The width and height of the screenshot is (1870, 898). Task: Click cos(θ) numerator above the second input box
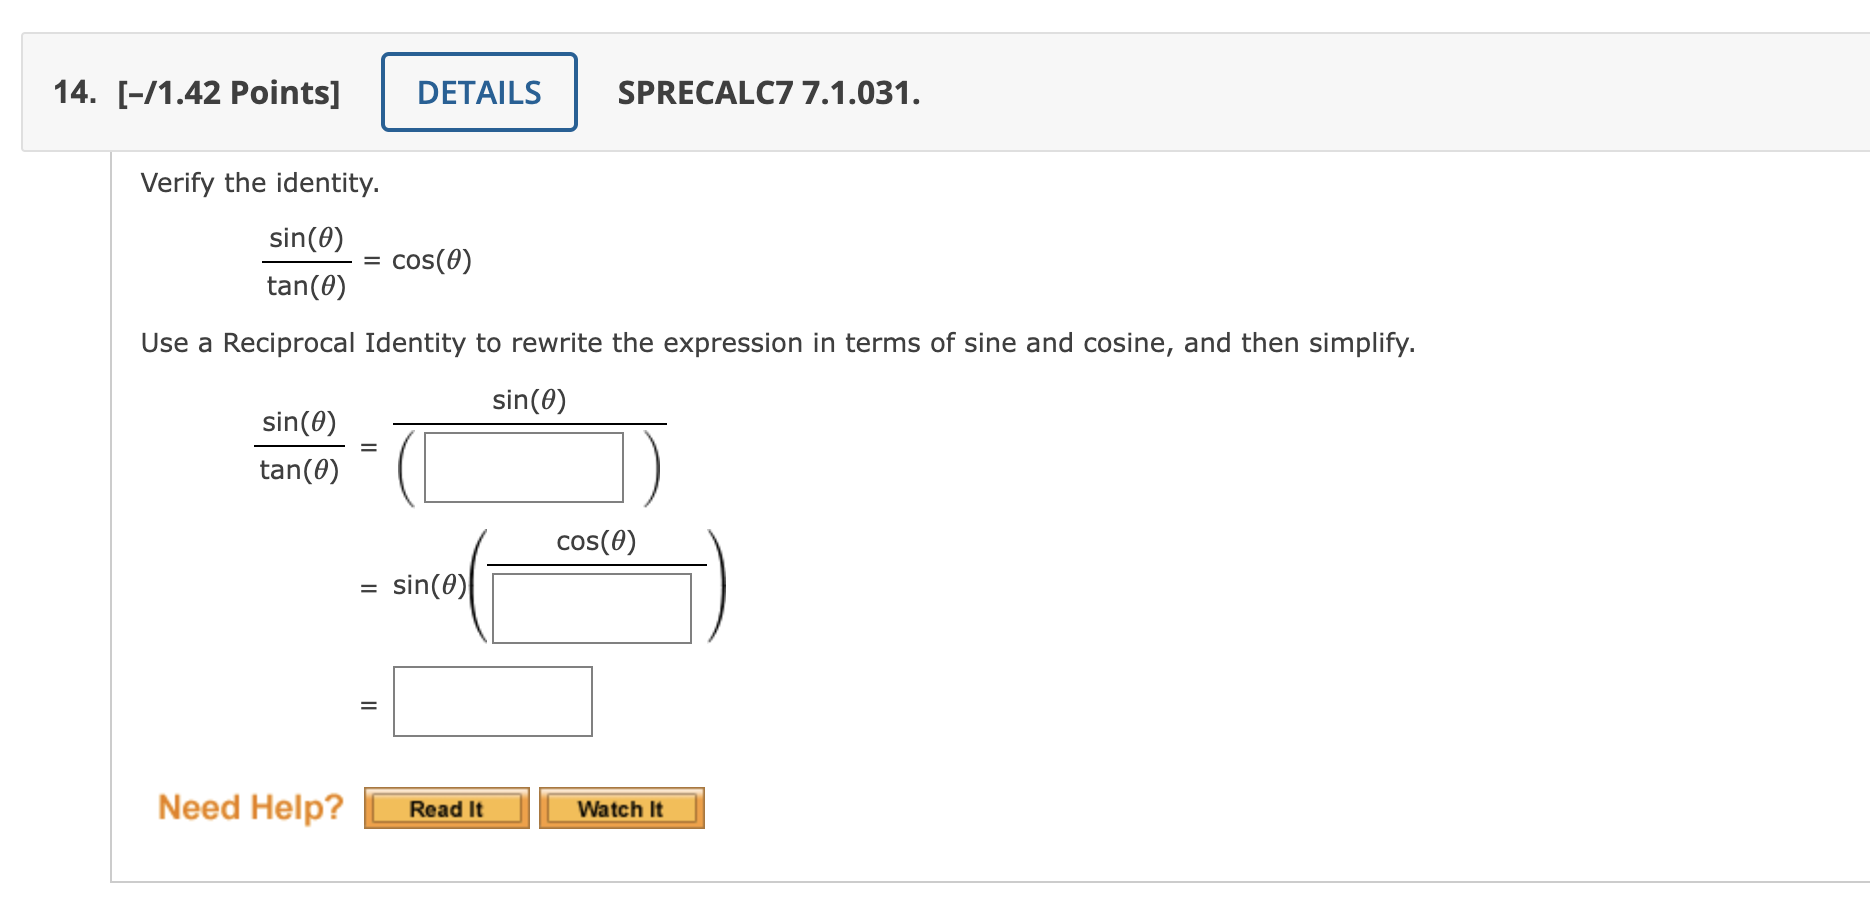pos(596,541)
